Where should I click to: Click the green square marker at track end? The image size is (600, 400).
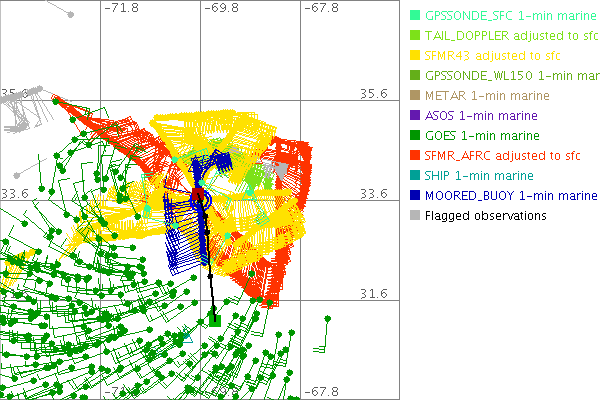coord(214,320)
